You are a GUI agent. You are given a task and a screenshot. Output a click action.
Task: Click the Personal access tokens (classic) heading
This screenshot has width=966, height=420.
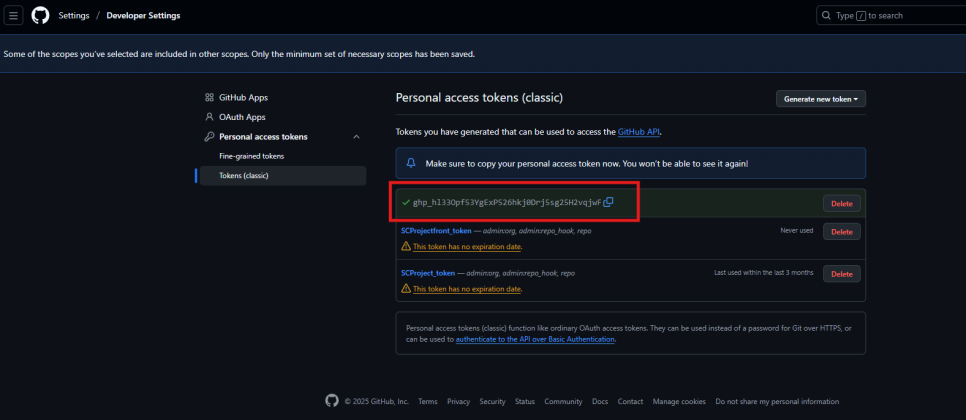click(479, 97)
